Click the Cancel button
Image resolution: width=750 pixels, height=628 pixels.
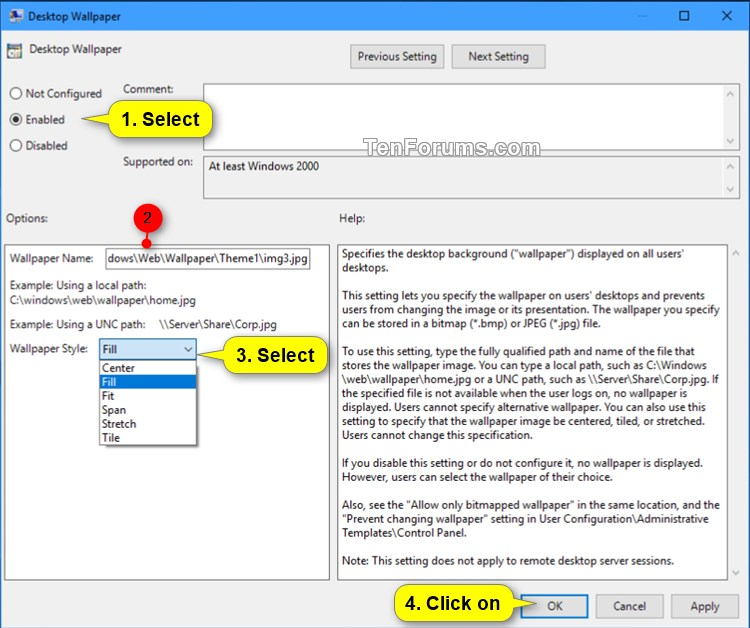tap(629, 606)
